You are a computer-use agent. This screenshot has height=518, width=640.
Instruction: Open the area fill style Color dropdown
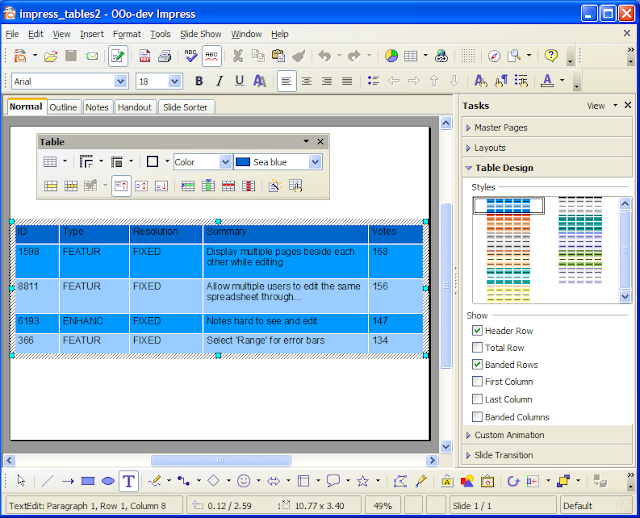[225, 162]
